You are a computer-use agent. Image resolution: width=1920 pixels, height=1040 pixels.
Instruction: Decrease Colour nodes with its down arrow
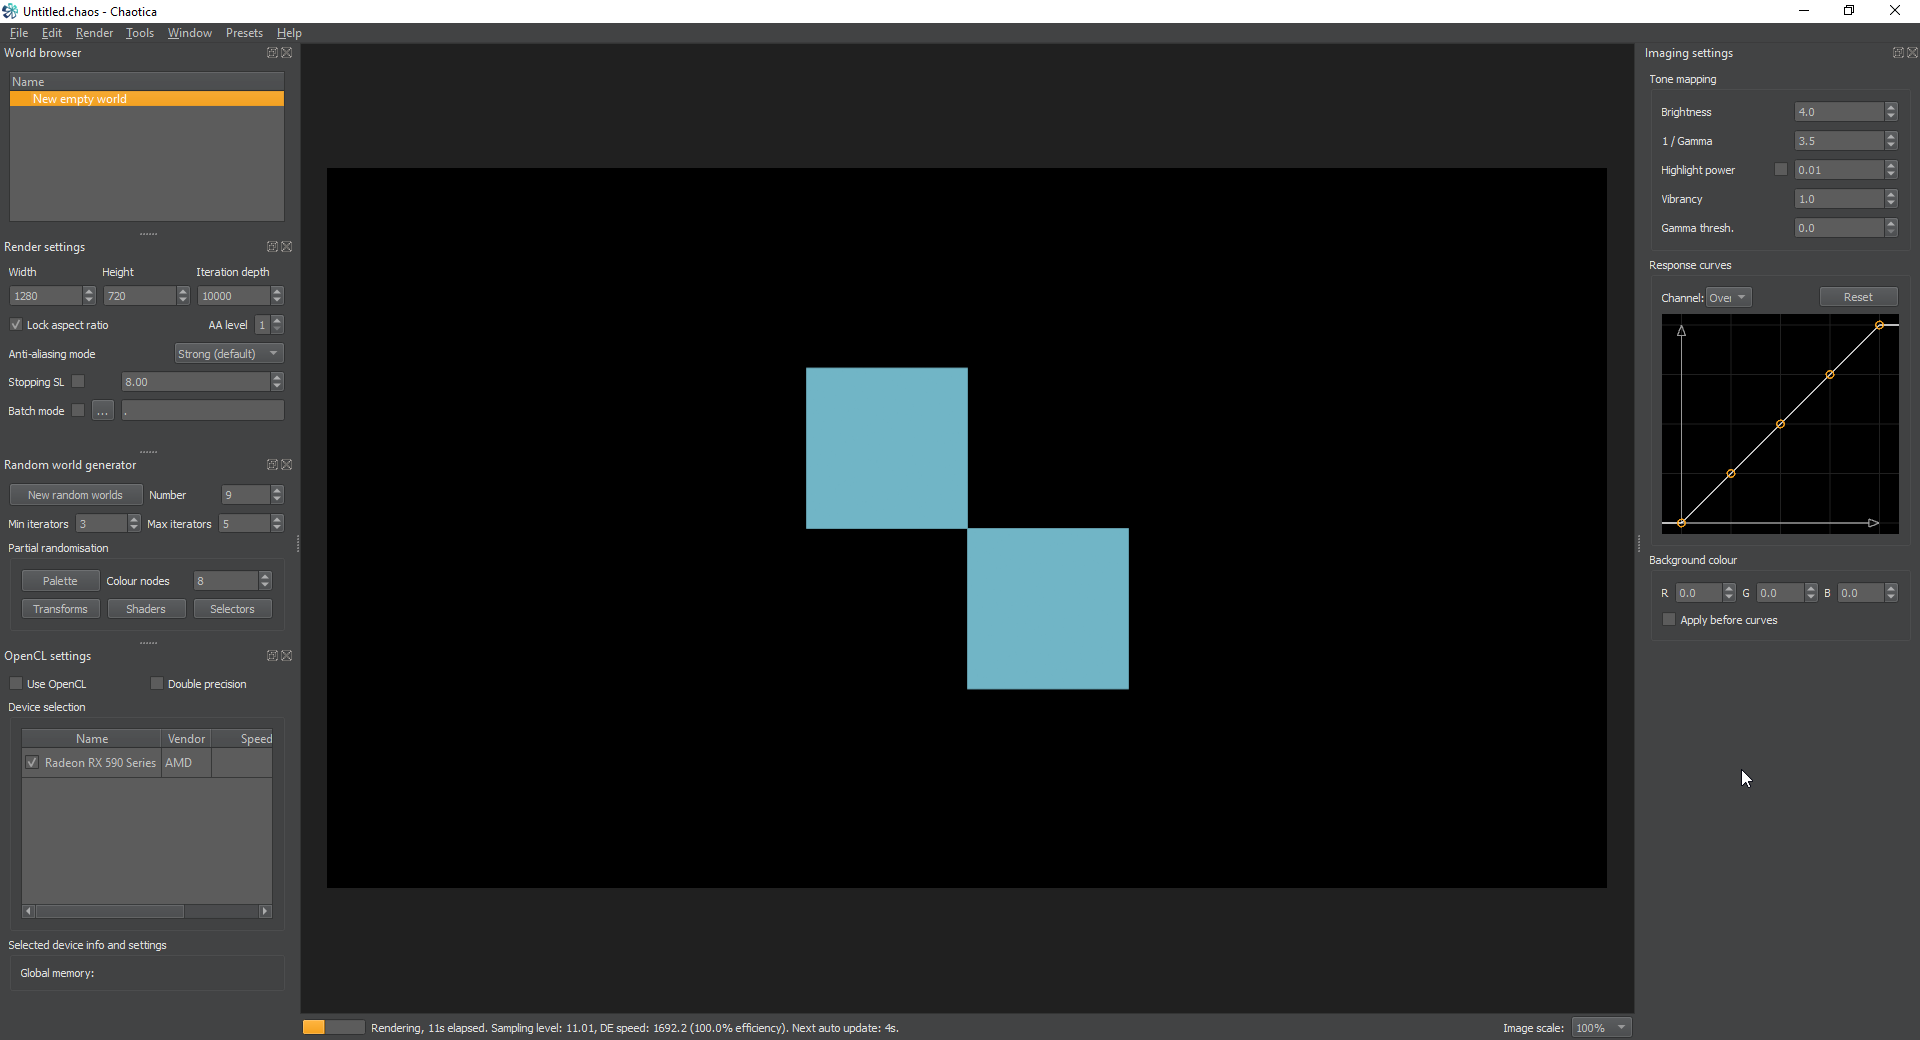click(265, 585)
